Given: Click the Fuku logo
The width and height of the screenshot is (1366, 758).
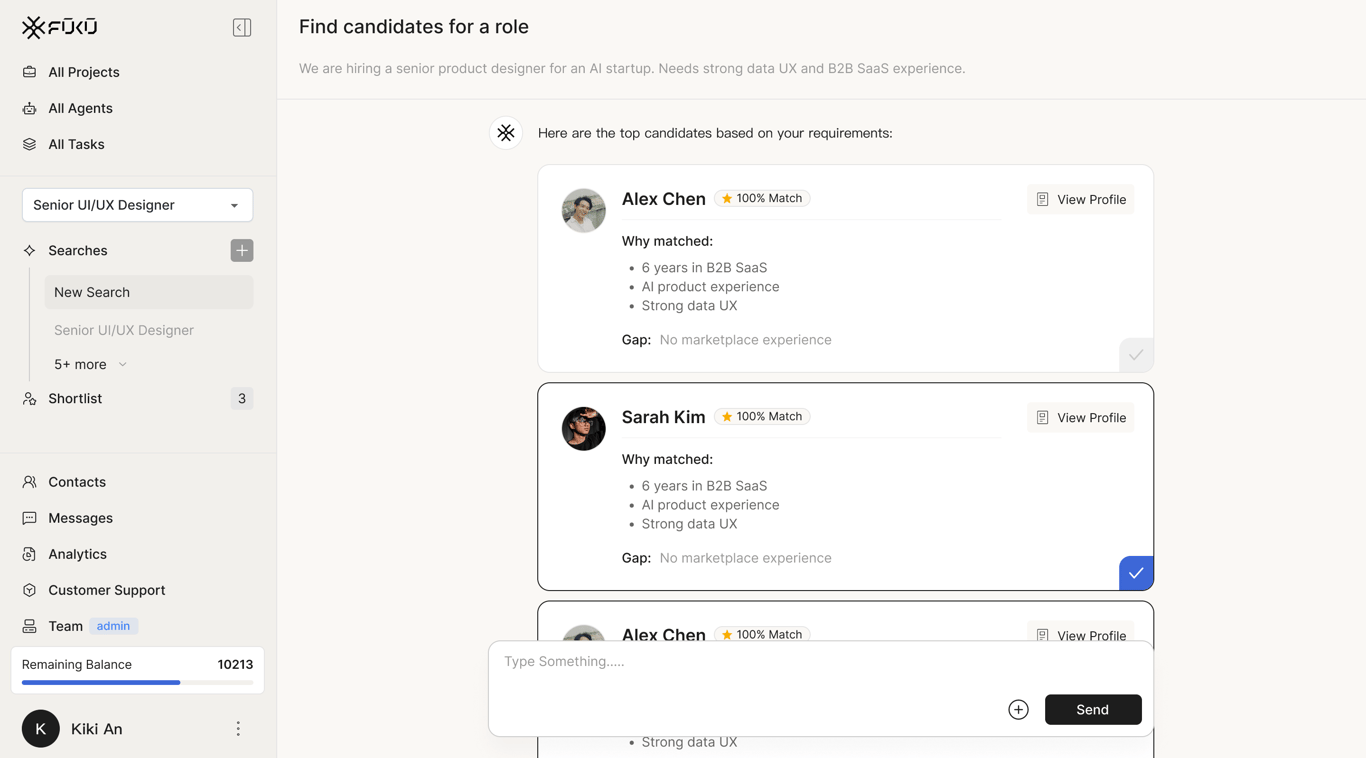Looking at the screenshot, I should click(x=60, y=27).
